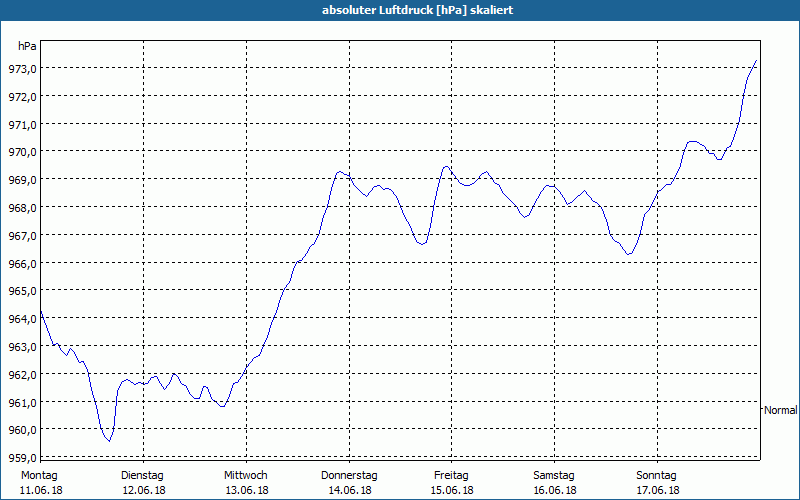This screenshot has height=500, width=800.
Task: Click the 968,0 y-axis value
Action: (x=23, y=208)
